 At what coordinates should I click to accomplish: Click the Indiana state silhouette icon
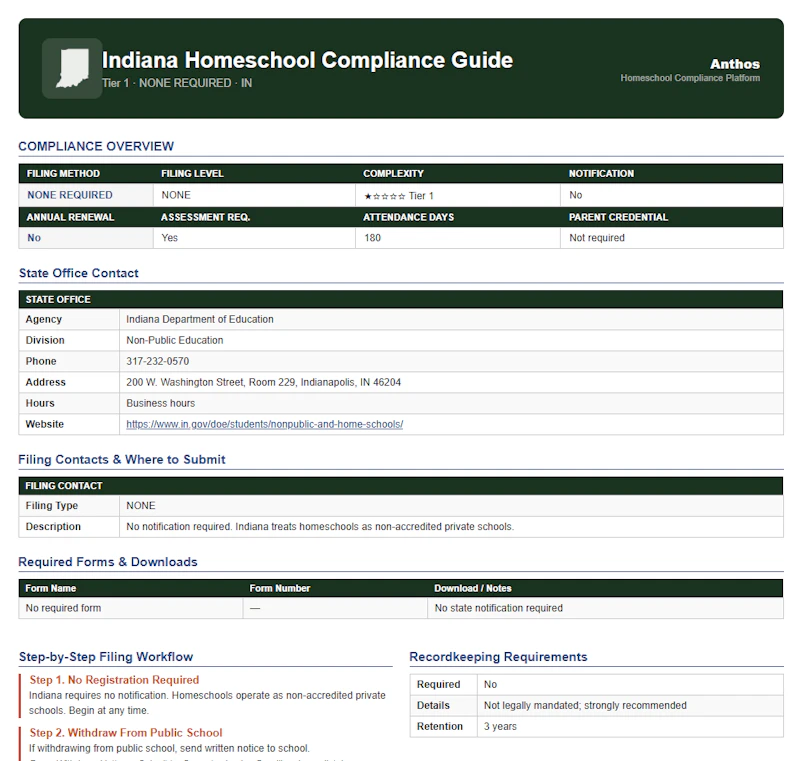pyautogui.click(x=72, y=68)
